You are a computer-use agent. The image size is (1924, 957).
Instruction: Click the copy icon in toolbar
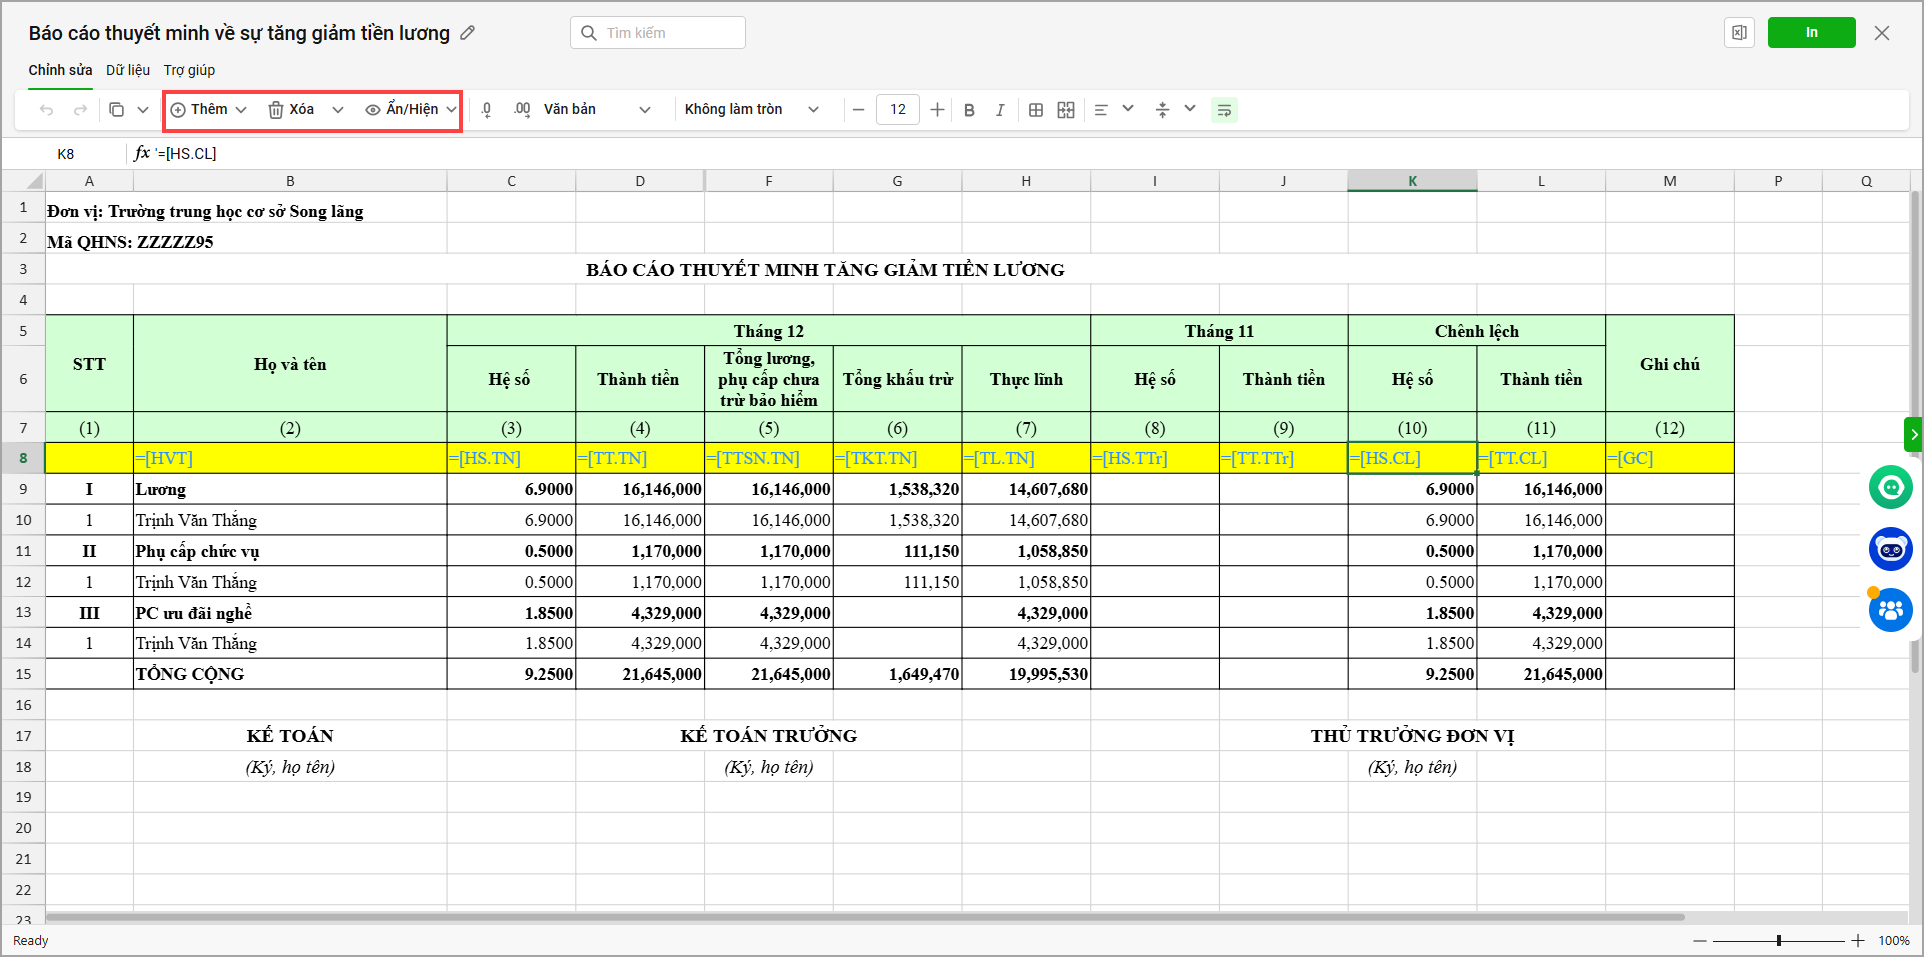click(116, 110)
